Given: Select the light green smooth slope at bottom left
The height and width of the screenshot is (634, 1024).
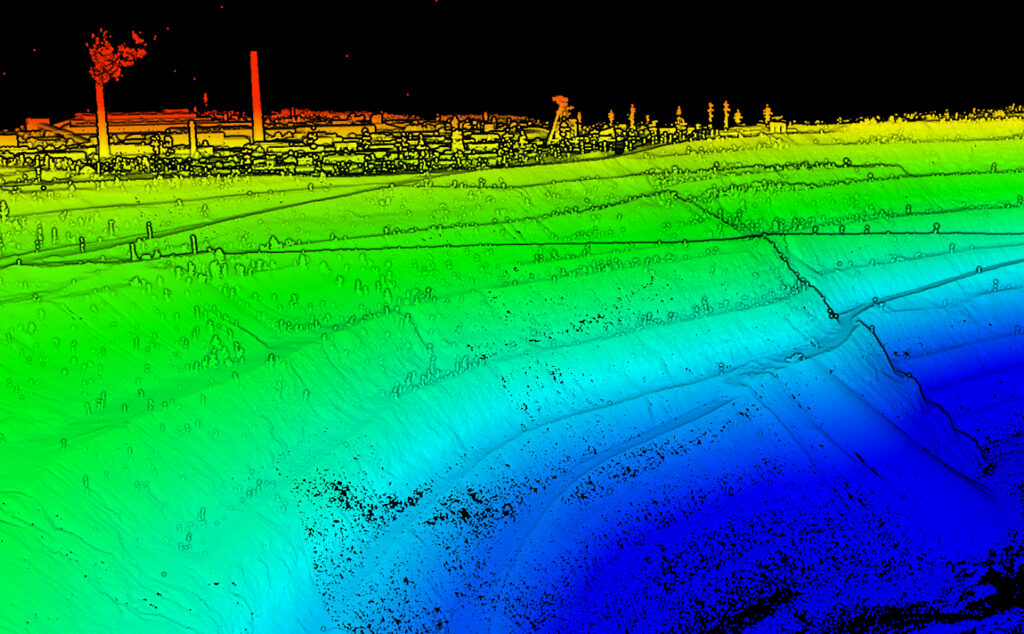Looking at the screenshot, I should (x=120, y=560).
